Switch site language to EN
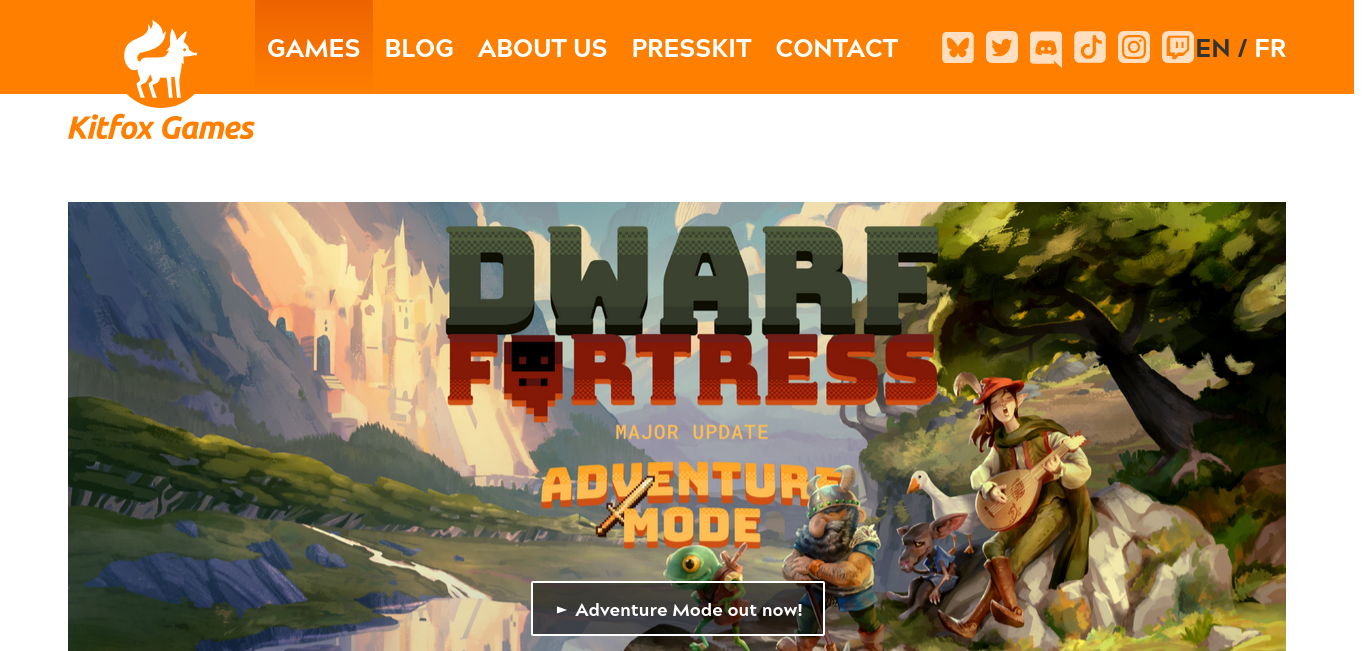The image size is (1366, 651). [1213, 48]
